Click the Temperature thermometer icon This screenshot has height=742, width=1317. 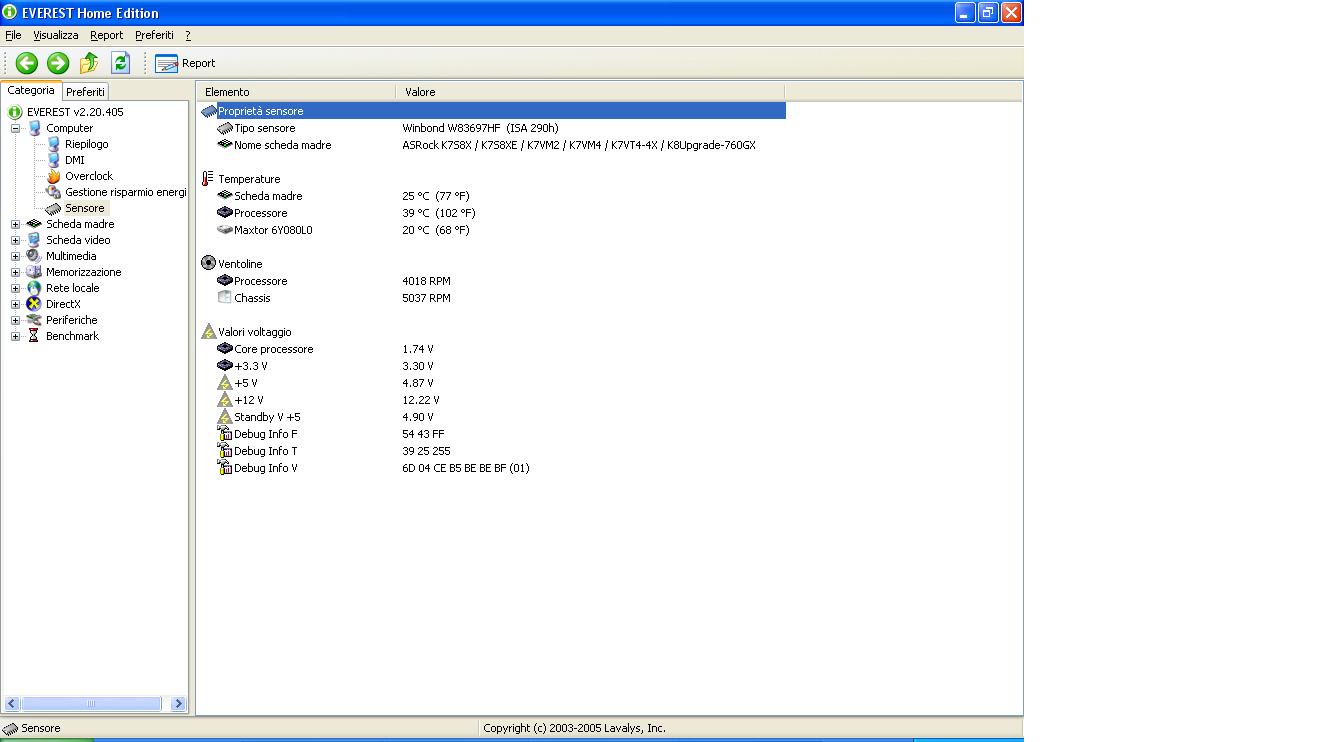click(208, 179)
